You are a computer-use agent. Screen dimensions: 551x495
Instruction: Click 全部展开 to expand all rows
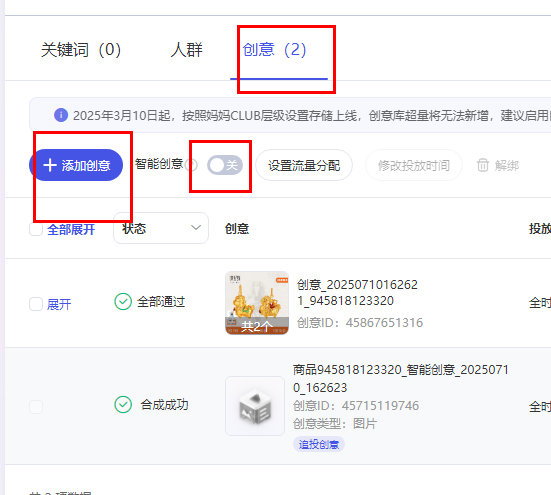71,230
